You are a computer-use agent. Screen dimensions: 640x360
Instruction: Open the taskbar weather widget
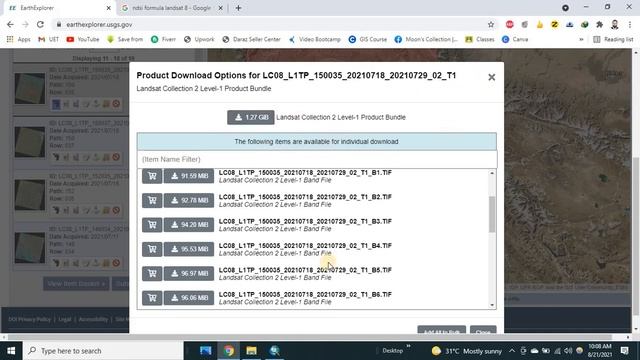[467, 351]
